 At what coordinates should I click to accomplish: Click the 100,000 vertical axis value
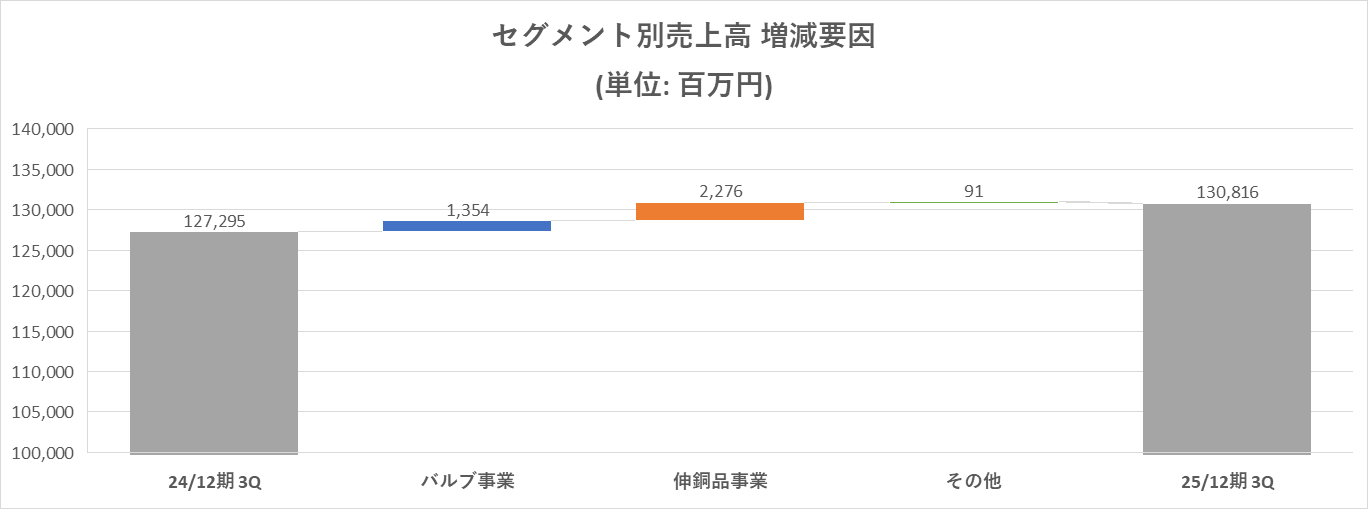coord(42,453)
